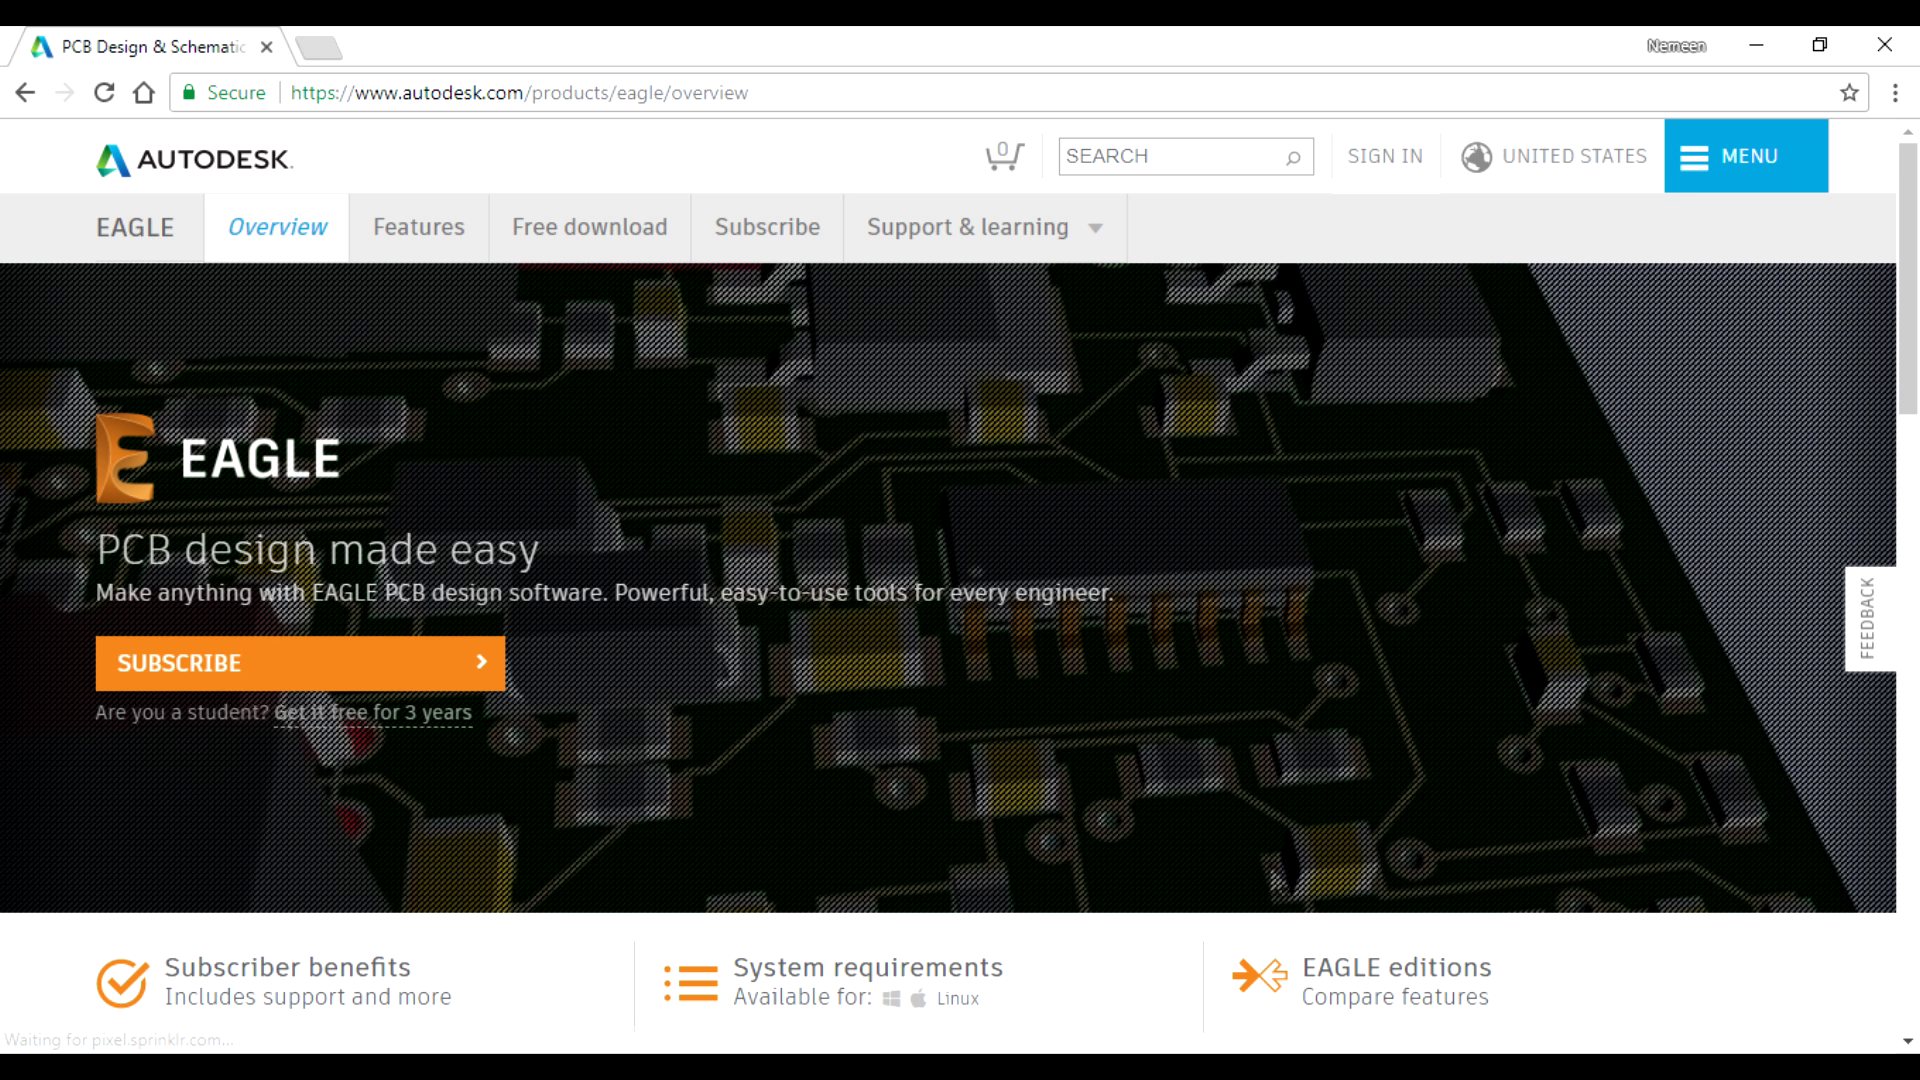The height and width of the screenshot is (1080, 1920).
Task: Click SIGN IN
Action: (x=1385, y=156)
